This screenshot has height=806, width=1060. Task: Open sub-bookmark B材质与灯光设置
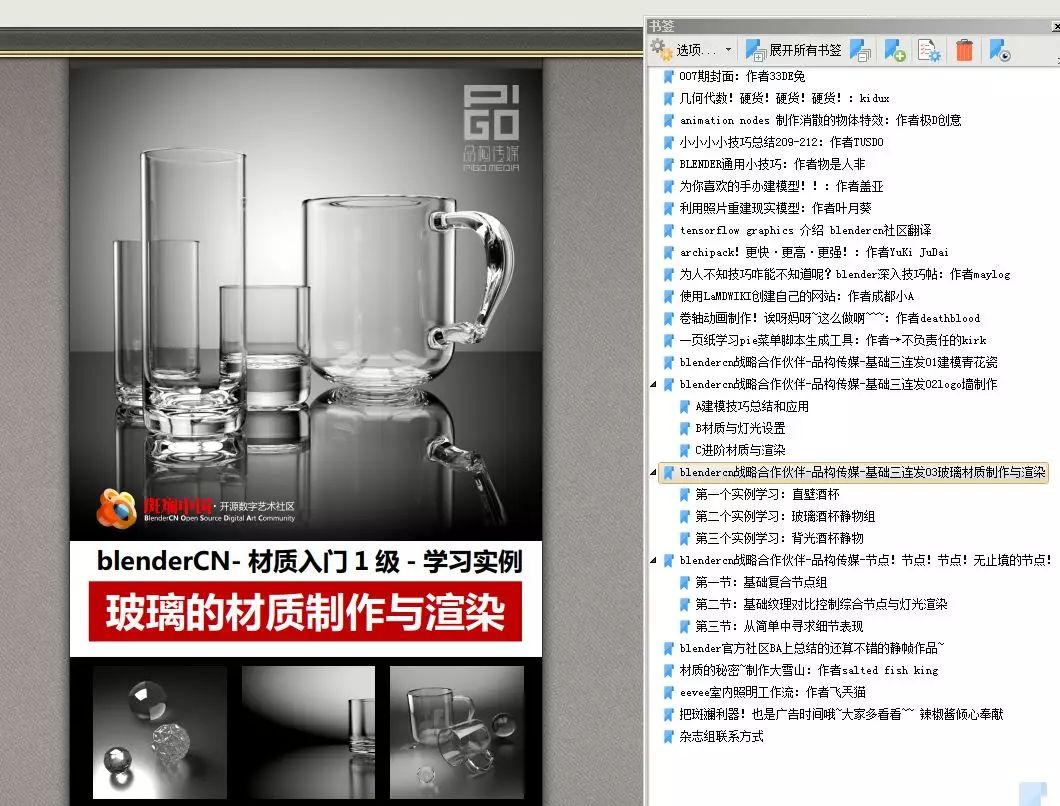tap(740, 428)
